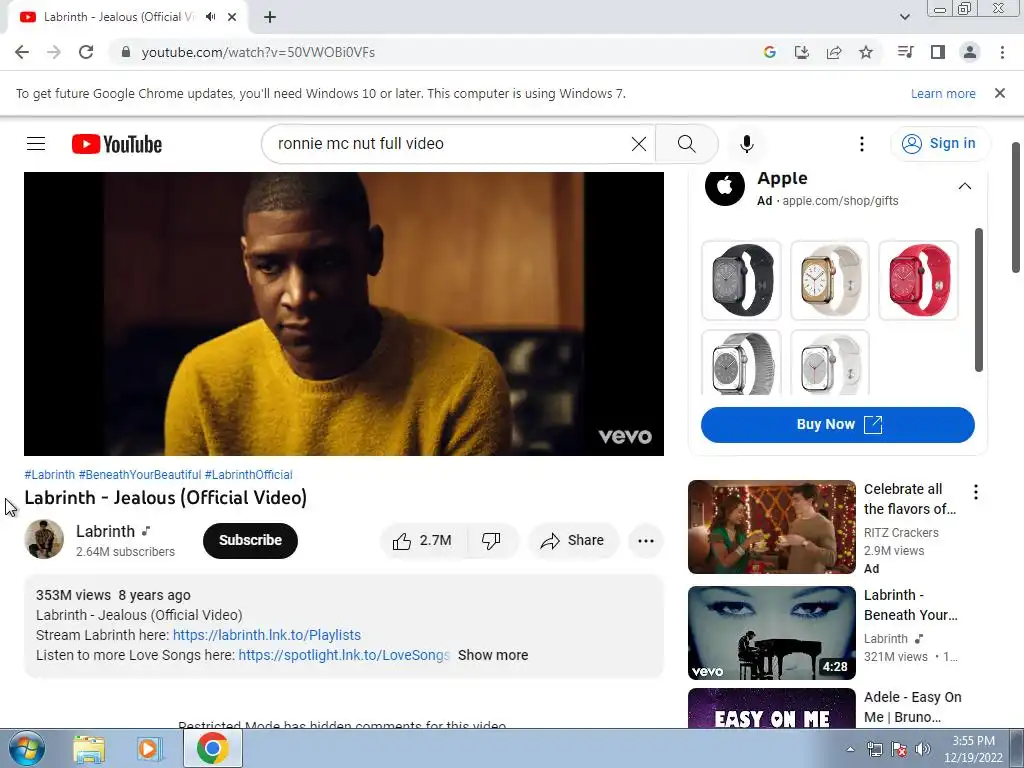Click the Chrome taskbar icon

(x=212, y=748)
